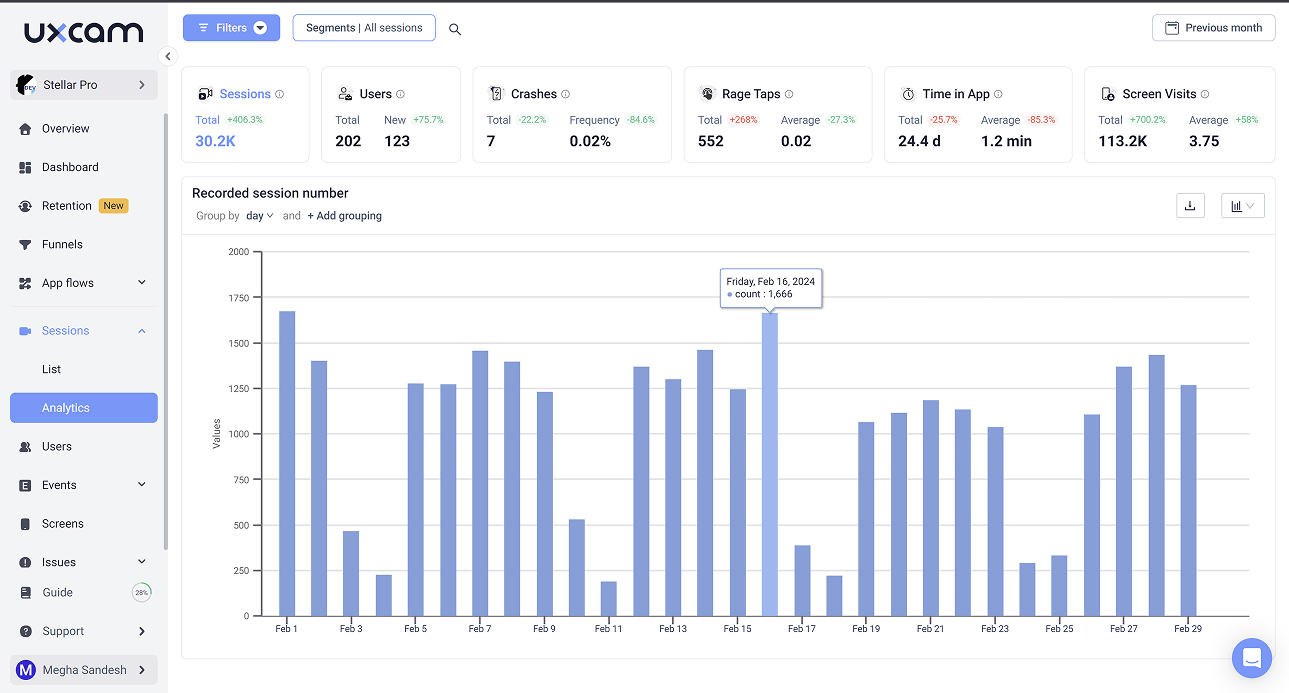Collapse the Sessions sidebar section
Screen dimensions: 1289x693
(x=141, y=331)
